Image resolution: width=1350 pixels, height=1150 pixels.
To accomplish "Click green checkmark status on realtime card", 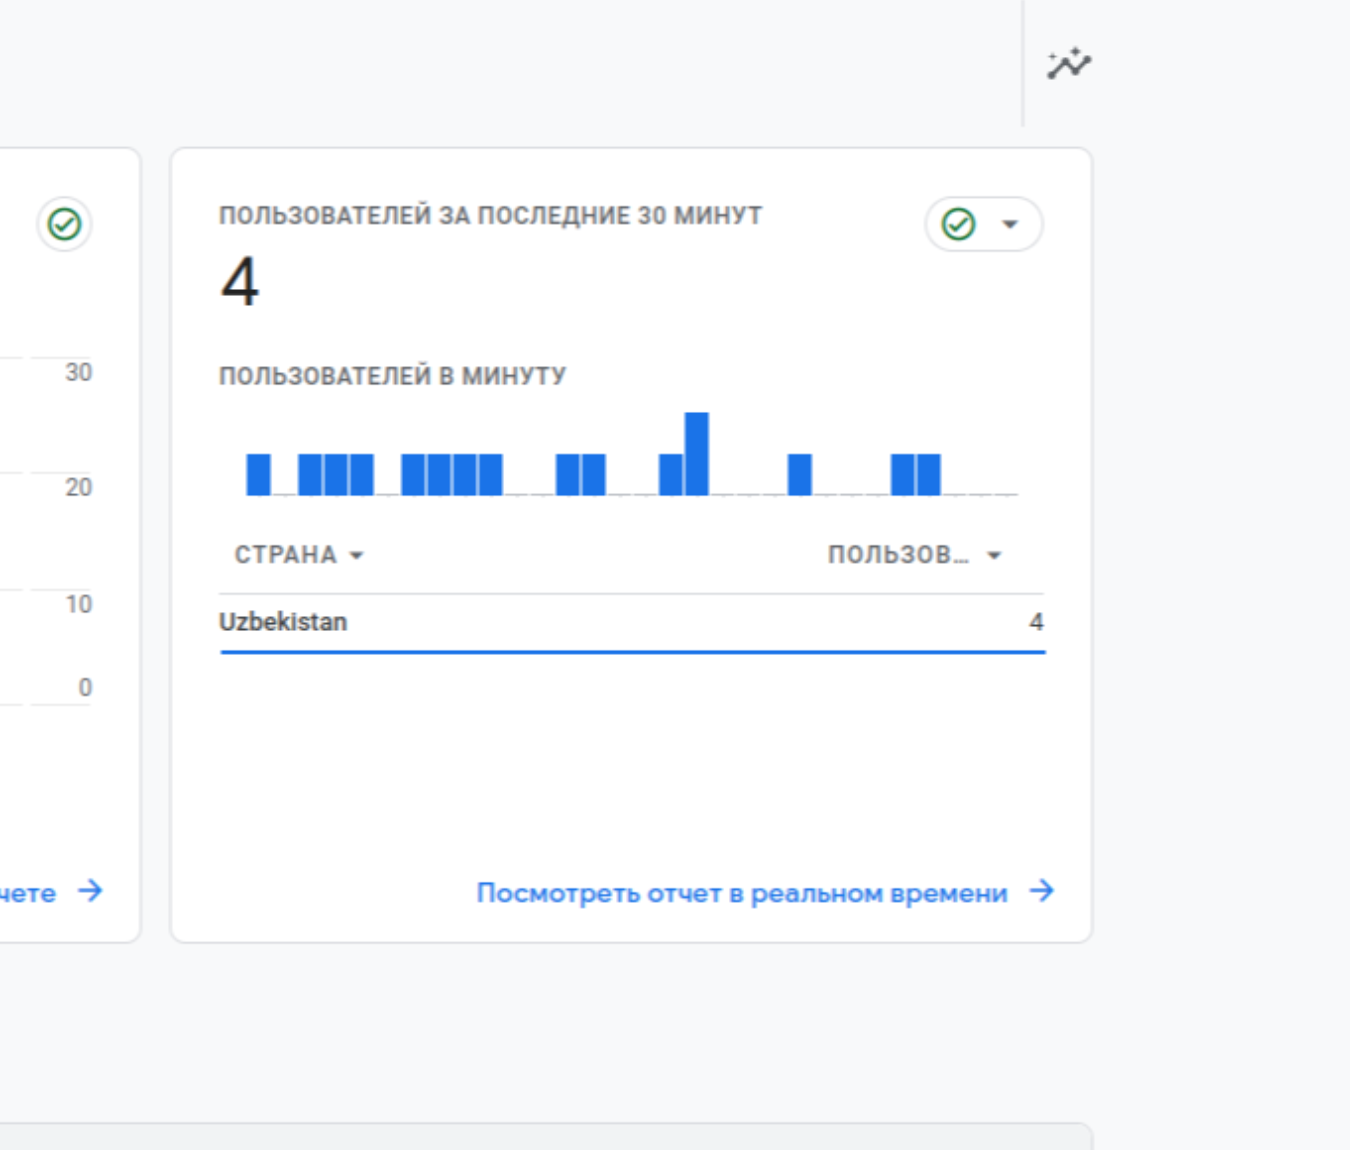I will point(959,224).
